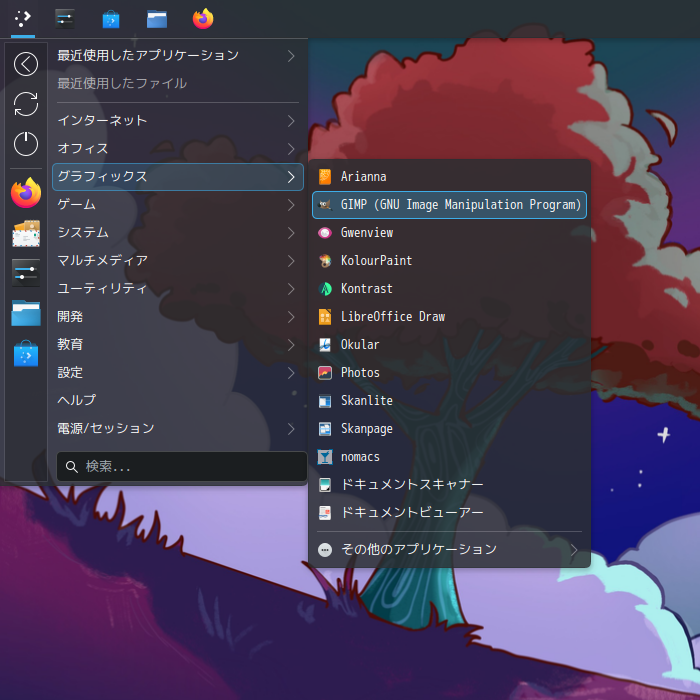
Task: Click the Kontrast text label
Action: (x=367, y=289)
